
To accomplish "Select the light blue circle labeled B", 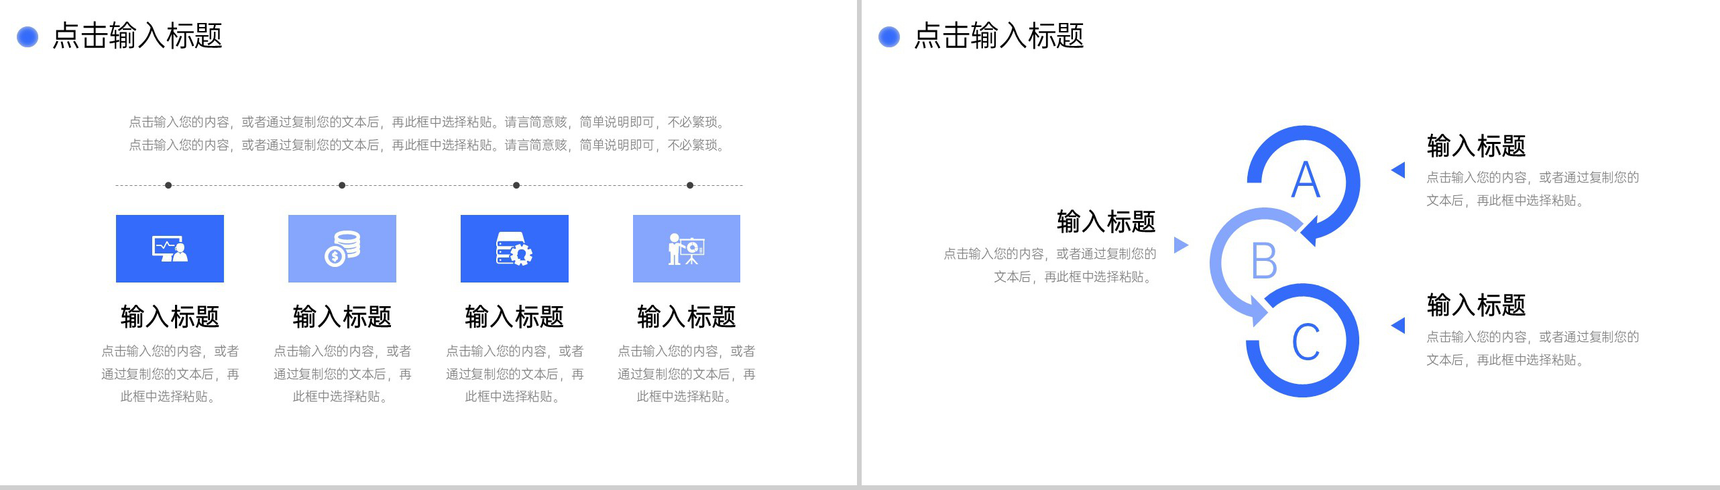I will click(1262, 263).
